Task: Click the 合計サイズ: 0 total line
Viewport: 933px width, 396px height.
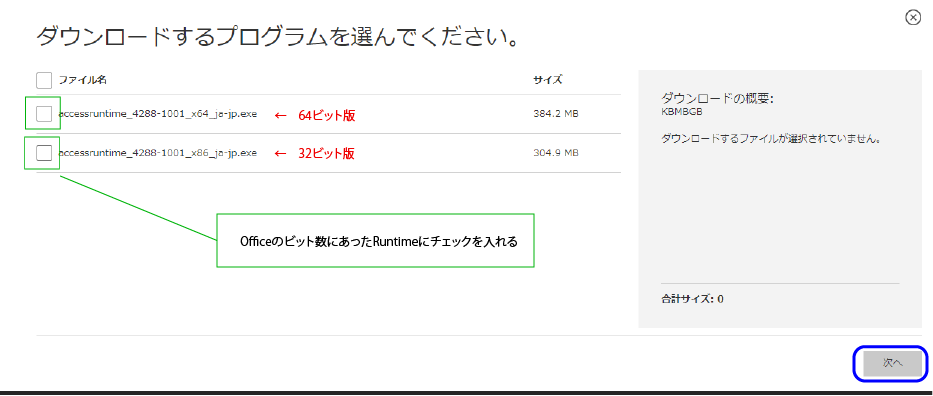Action: (x=692, y=298)
